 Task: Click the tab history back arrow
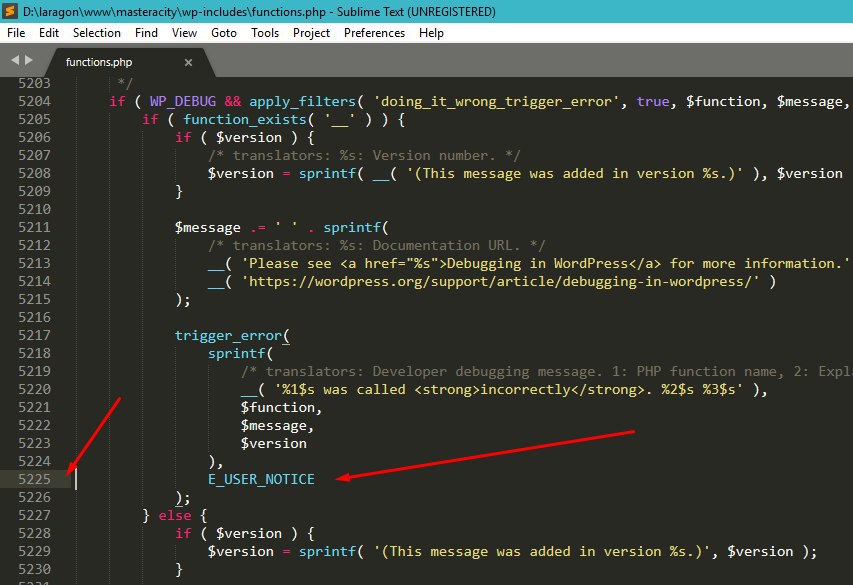15,60
